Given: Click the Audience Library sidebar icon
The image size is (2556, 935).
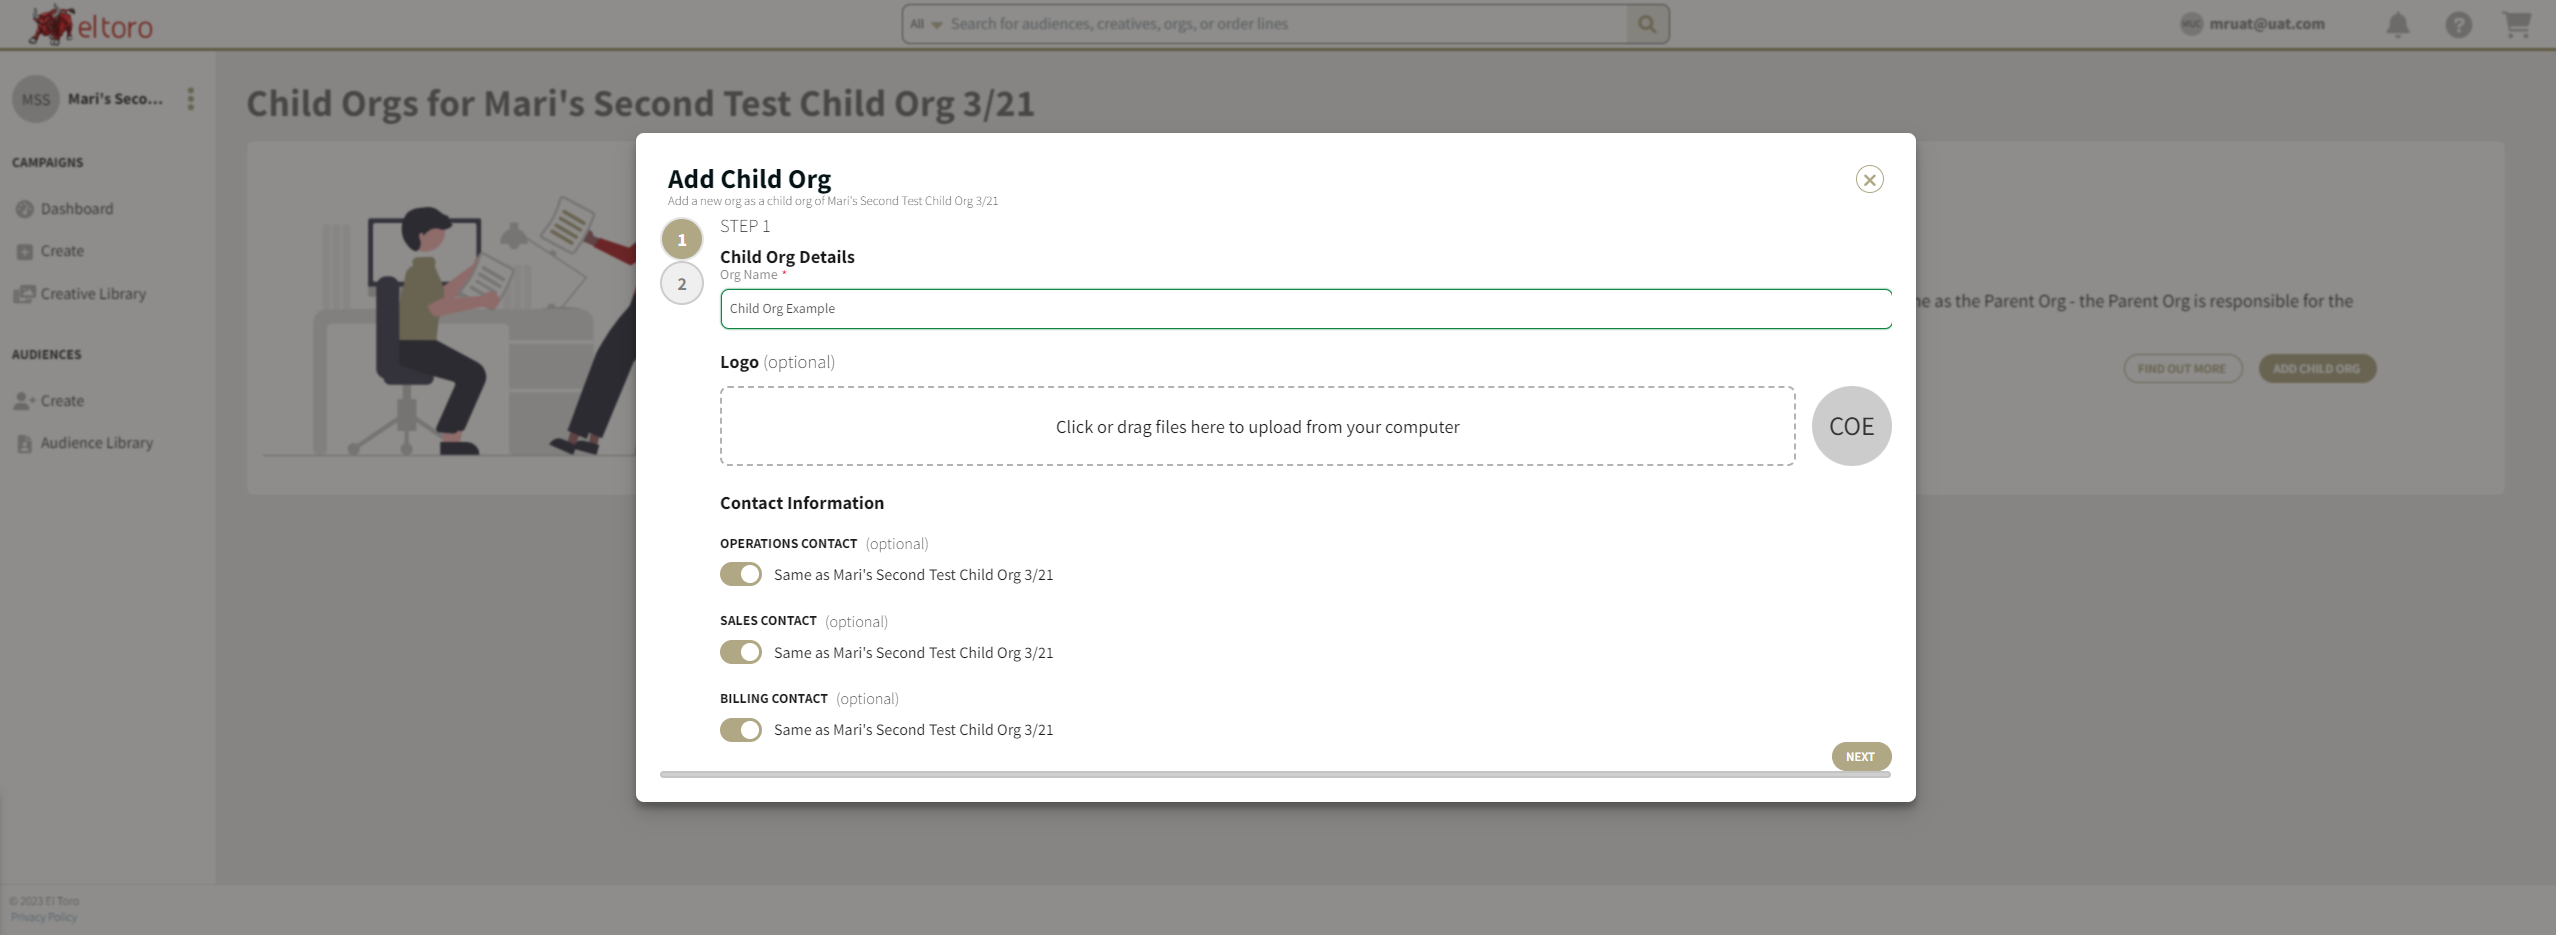Looking at the screenshot, I should 25,443.
